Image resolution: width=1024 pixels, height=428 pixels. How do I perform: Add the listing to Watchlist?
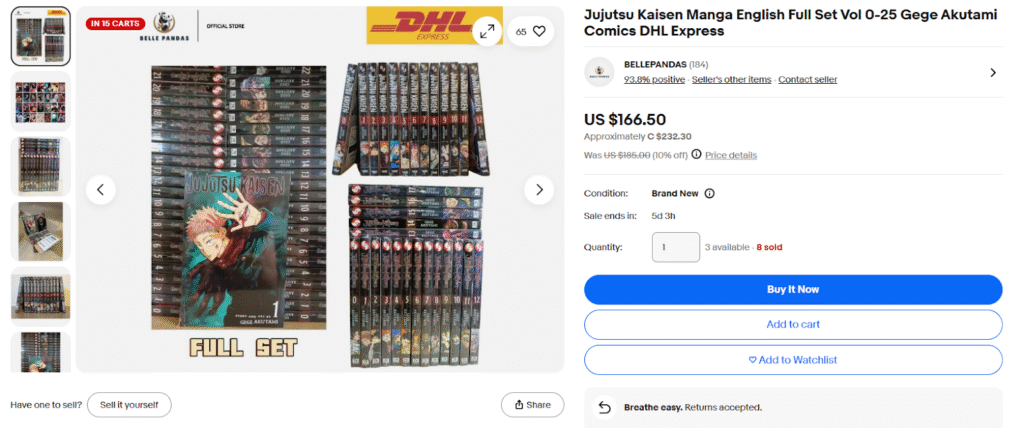793,360
